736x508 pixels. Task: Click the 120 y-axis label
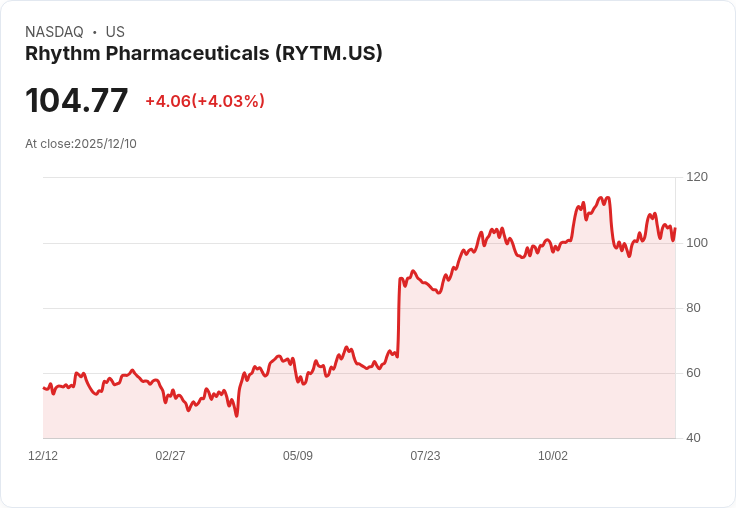coord(697,177)
